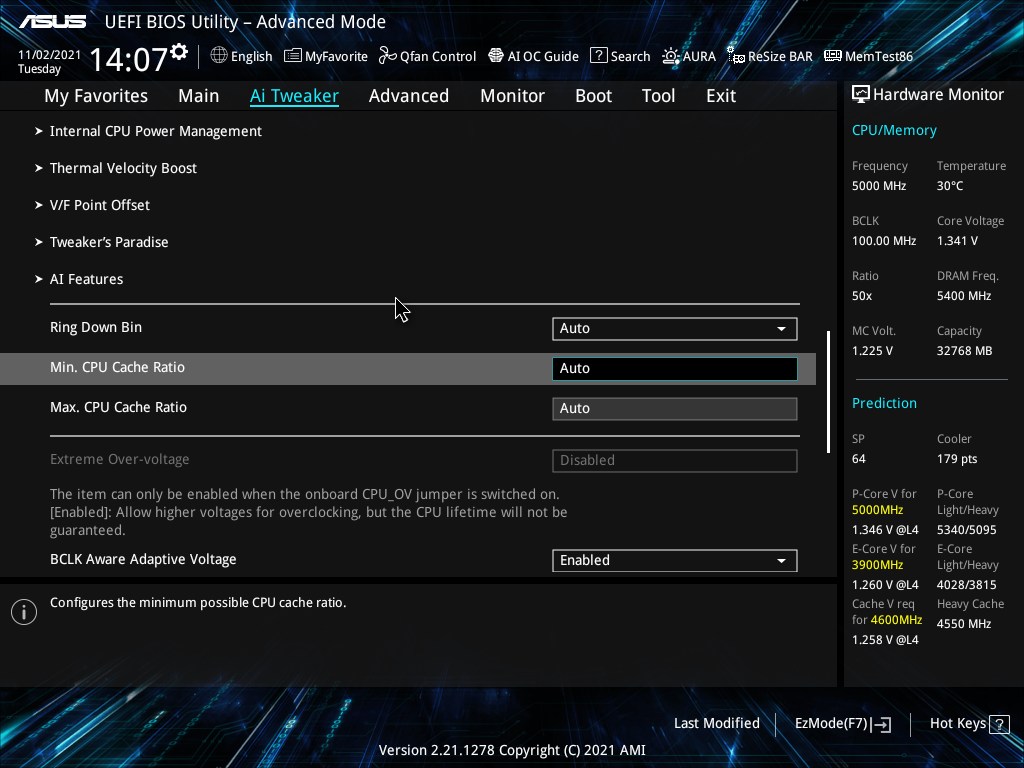Launch the AI OC Guide icon
The image size is (1024, 768).
[x=496, y=56]
